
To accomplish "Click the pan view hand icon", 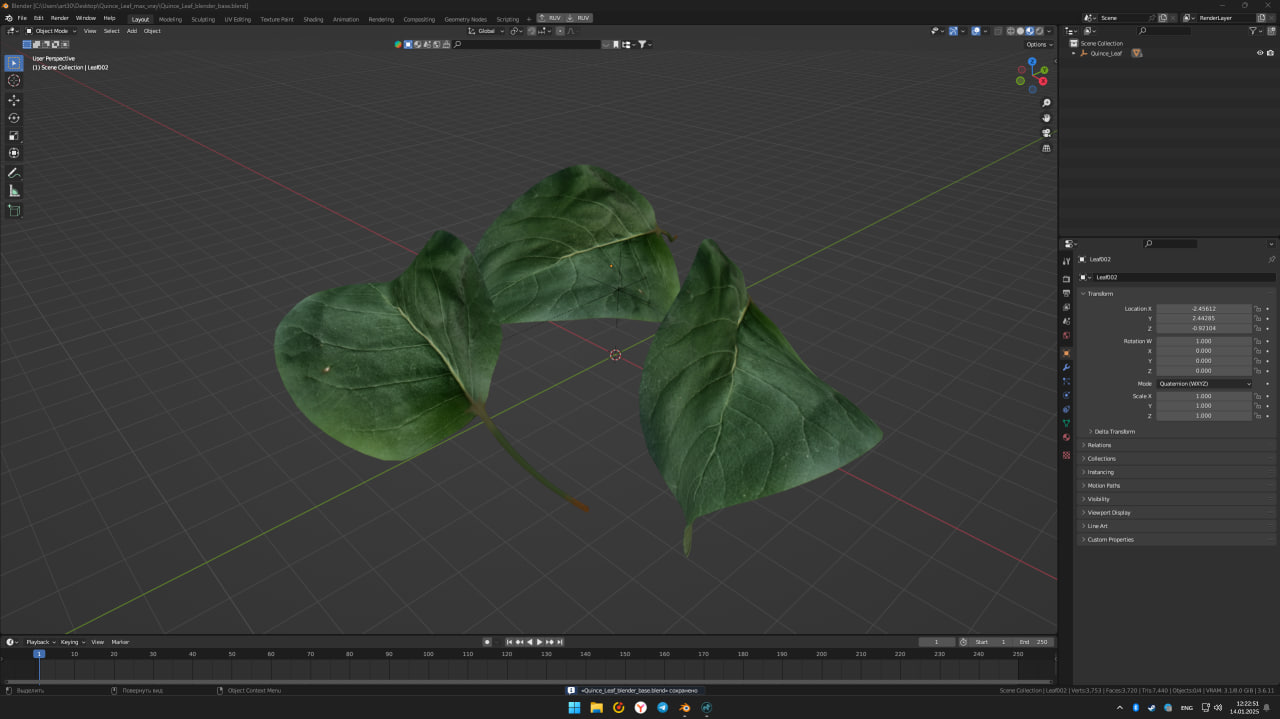I will [x=1046, y=118].
